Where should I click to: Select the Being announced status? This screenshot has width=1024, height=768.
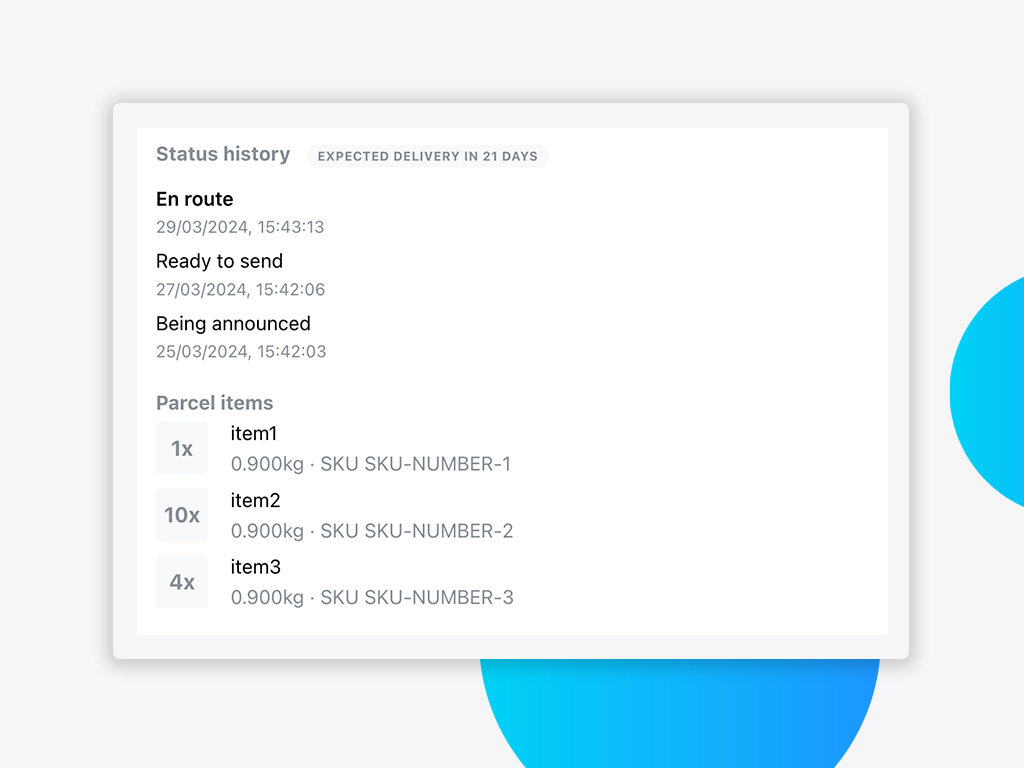[x=233, y=323]
